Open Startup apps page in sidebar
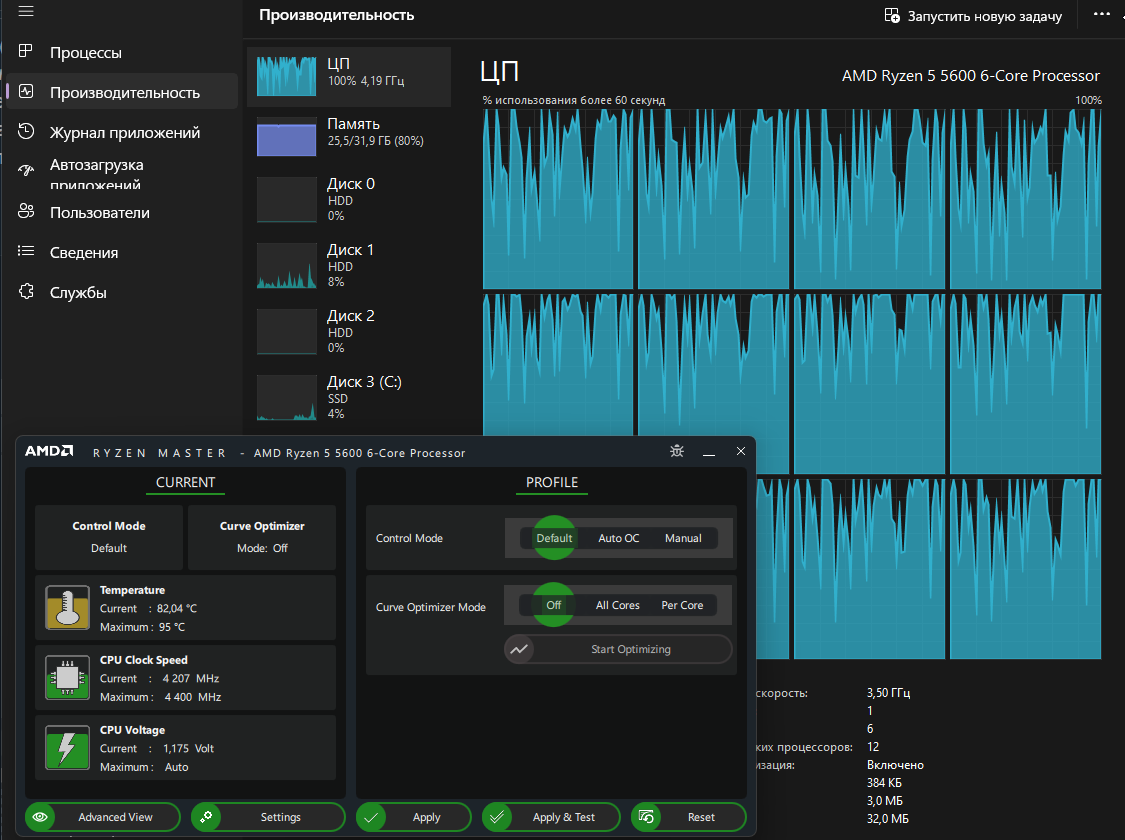1125x840 pixels. click(x=96, y=173)
